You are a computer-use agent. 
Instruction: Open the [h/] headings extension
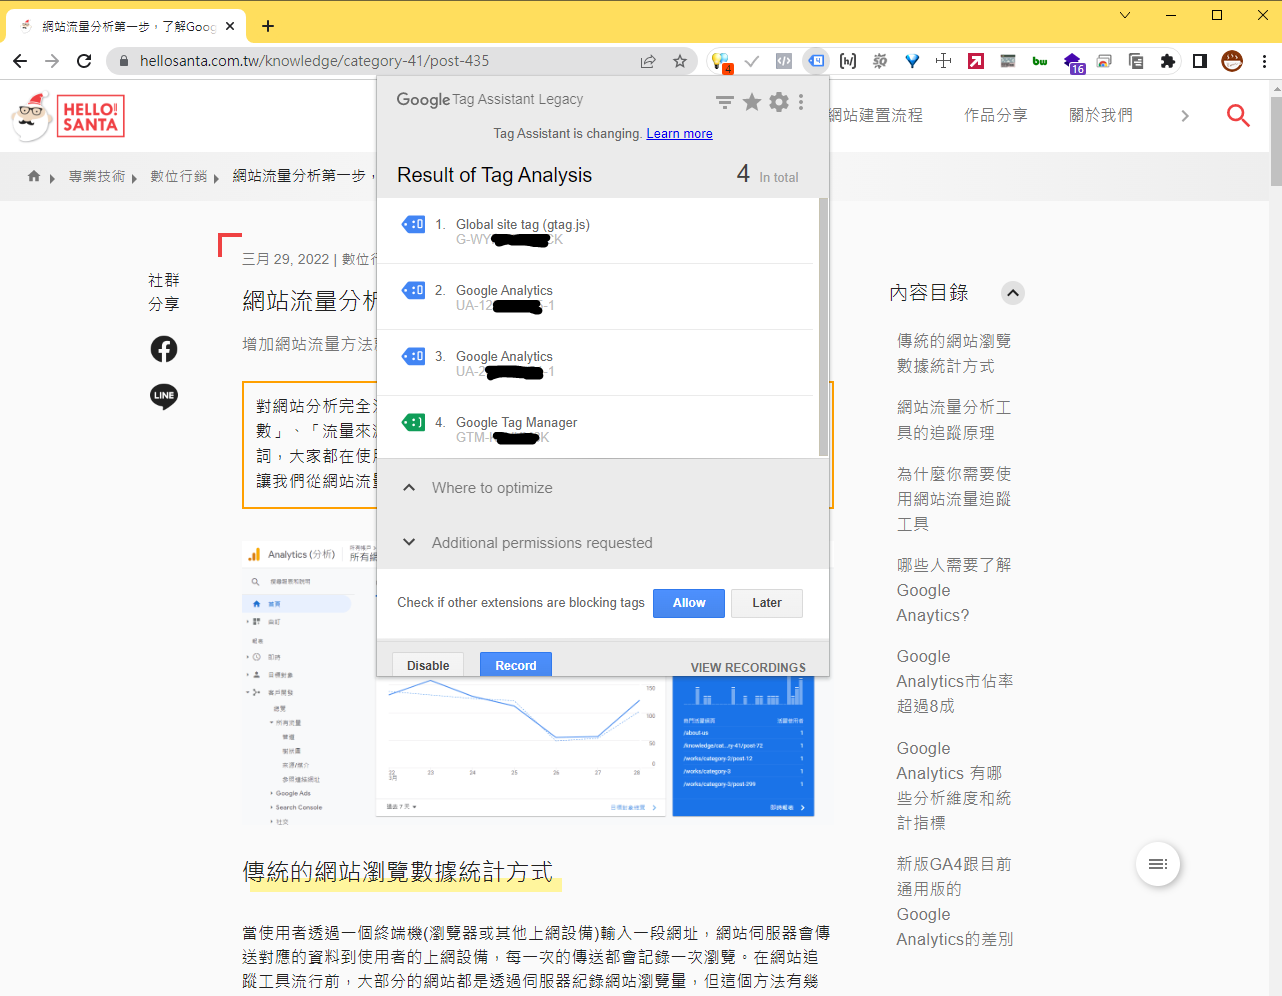coord(848,61)
